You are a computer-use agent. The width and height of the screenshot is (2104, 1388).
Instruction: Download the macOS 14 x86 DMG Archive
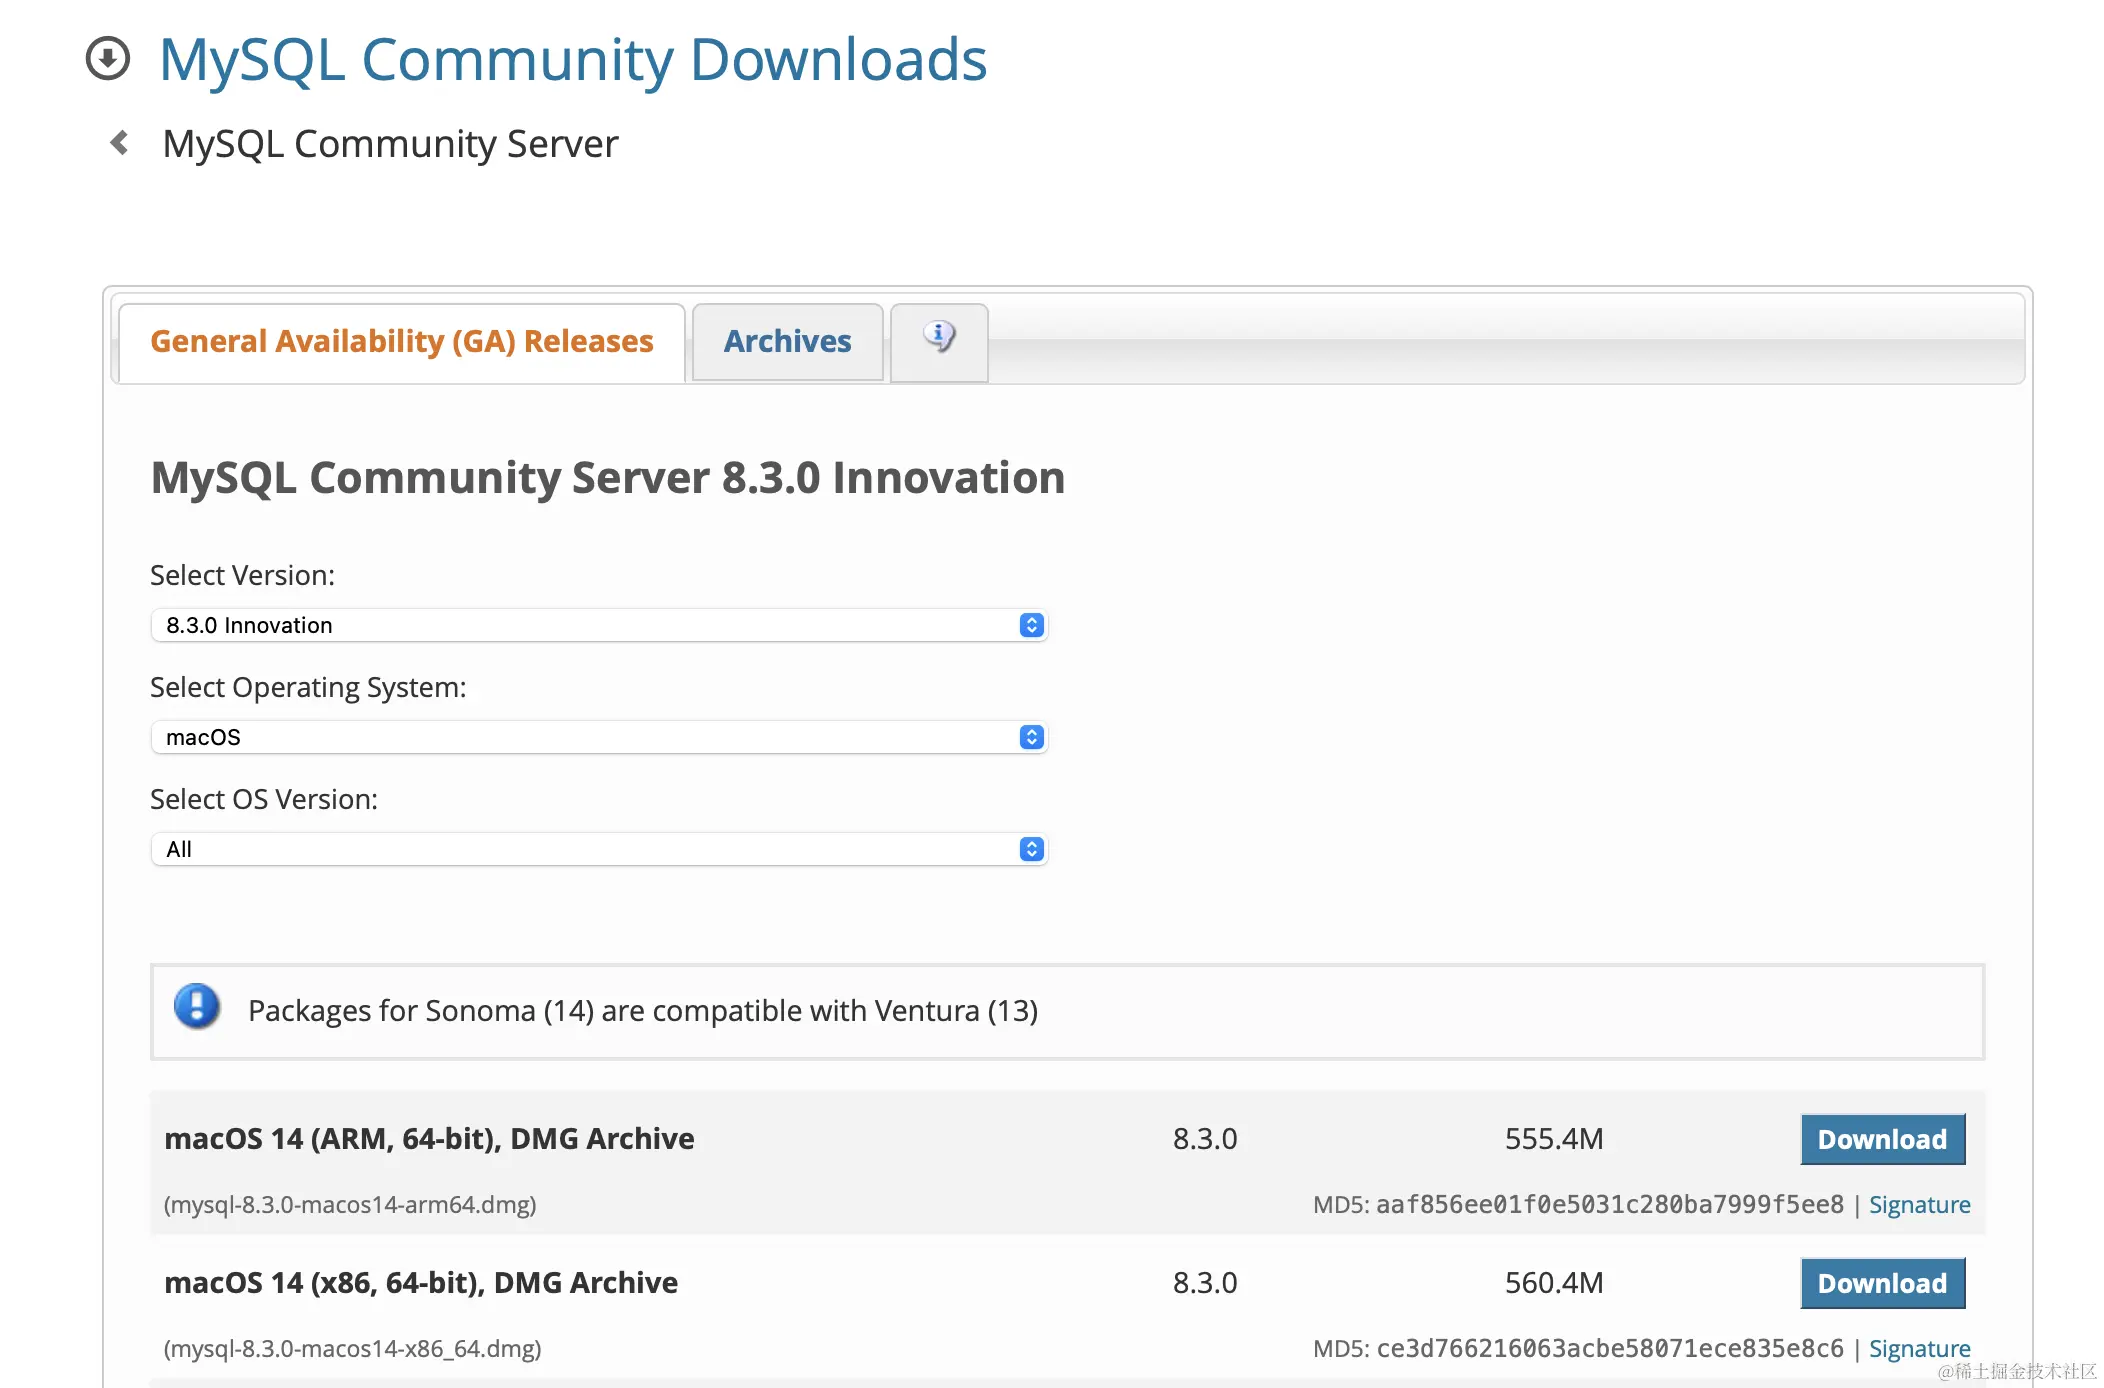1882,1283
